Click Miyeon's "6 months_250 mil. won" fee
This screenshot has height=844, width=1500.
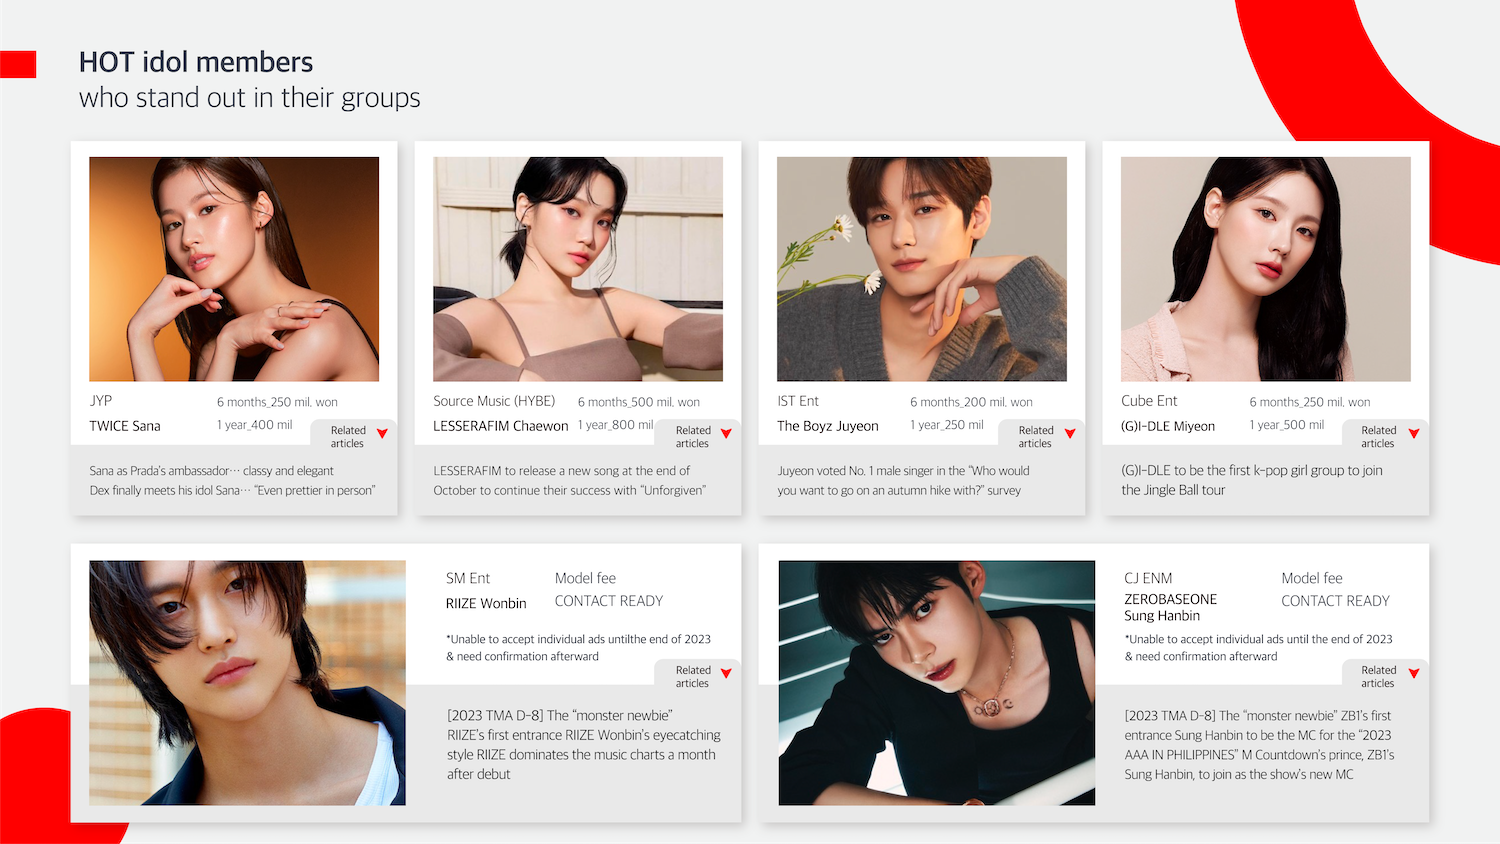tap(1310, 402)
